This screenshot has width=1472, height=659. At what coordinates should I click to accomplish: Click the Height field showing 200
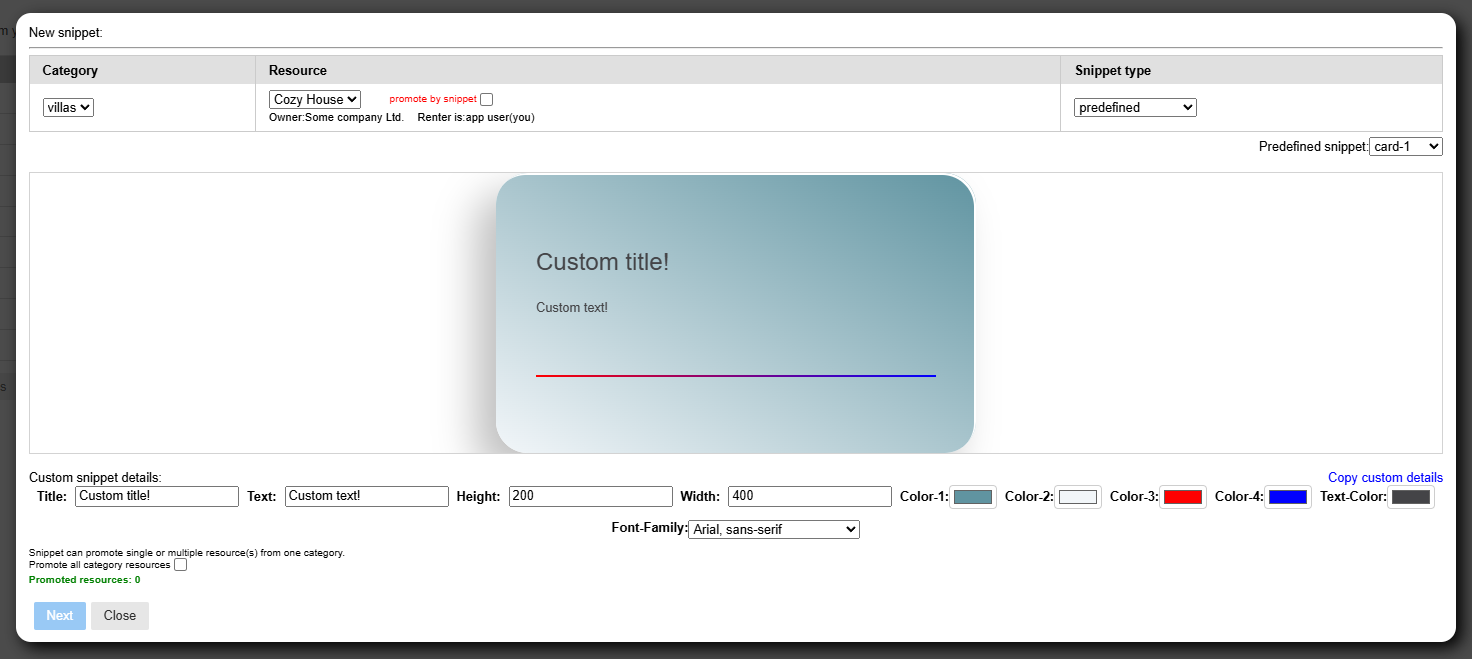point(590,497)
